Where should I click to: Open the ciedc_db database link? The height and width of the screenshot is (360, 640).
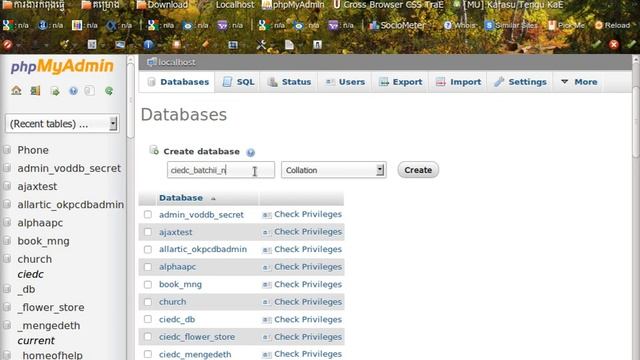[177, 320]
